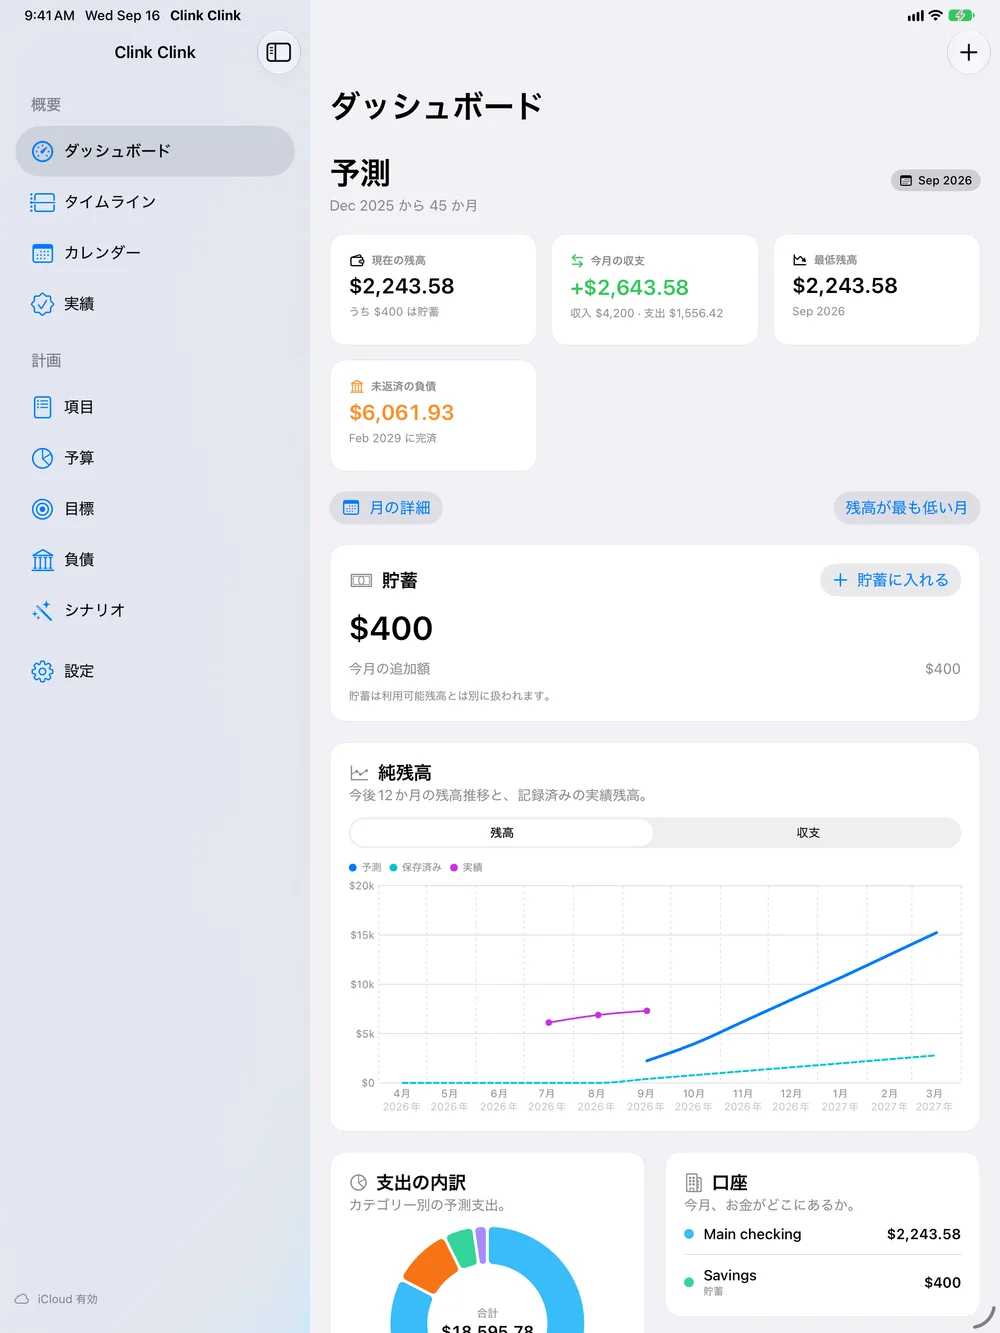
Task: Click the battery status icon
Action: (961, 15)
